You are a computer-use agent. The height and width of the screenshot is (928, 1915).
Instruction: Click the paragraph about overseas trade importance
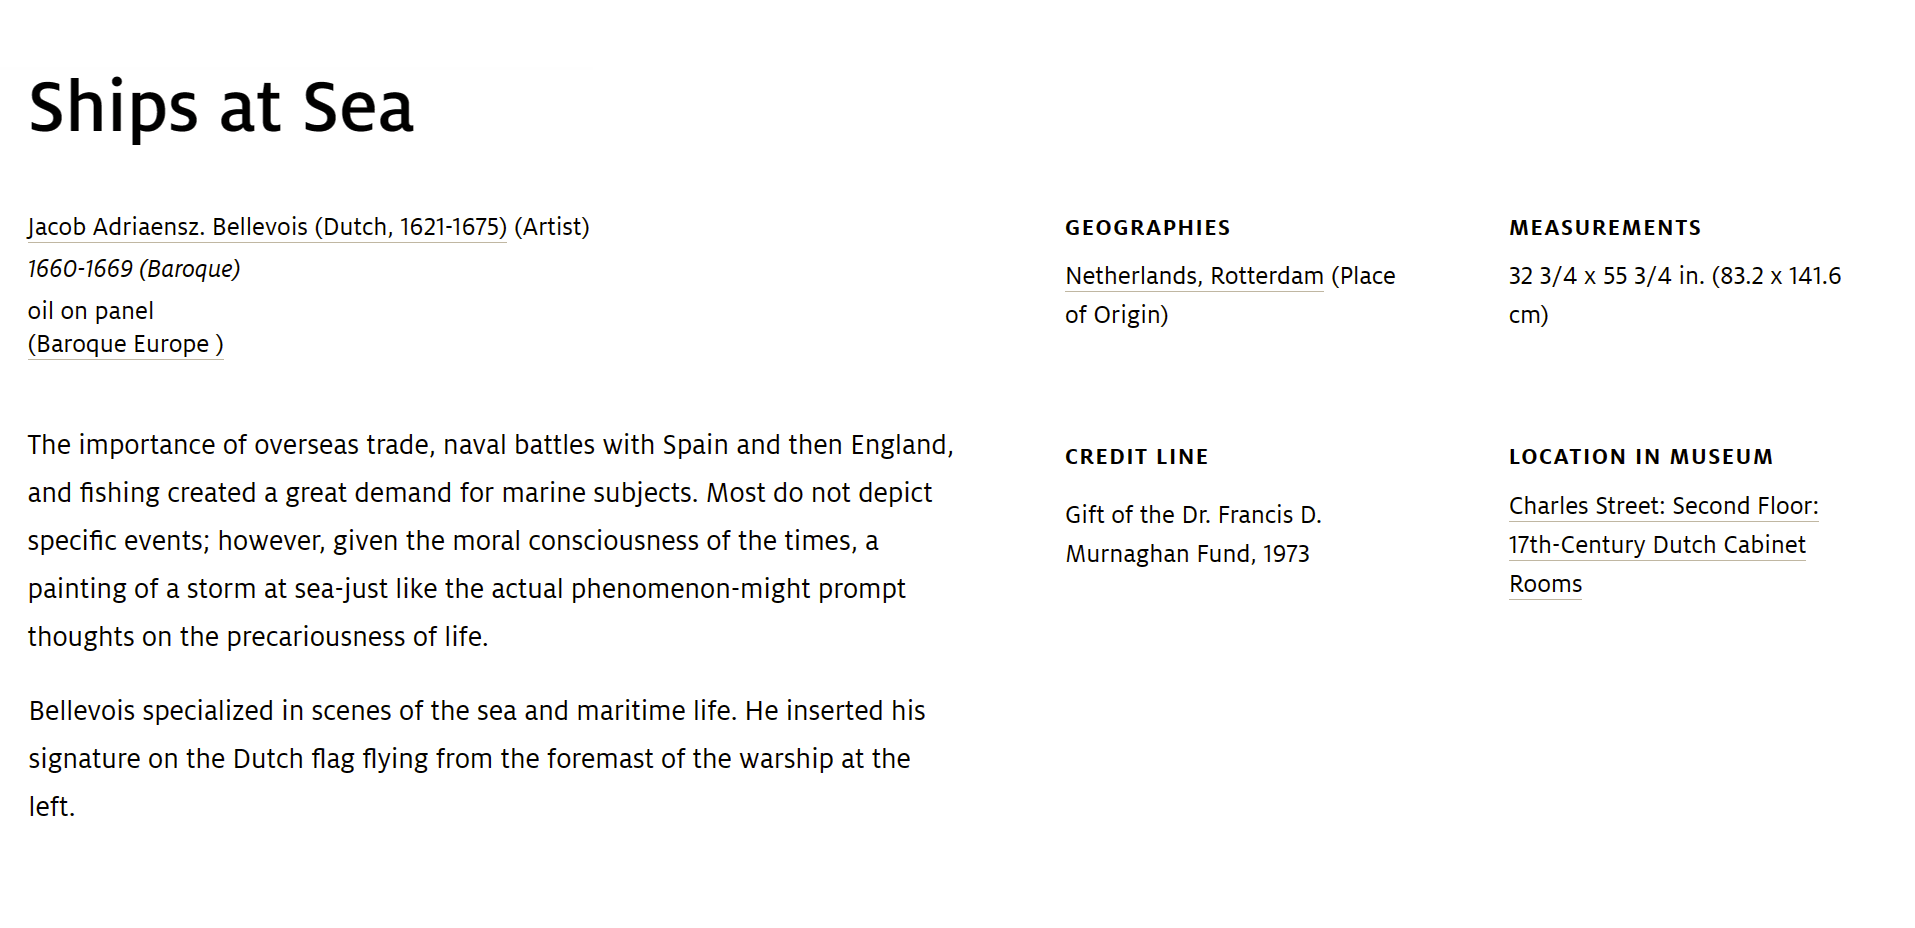click(491, 541)
